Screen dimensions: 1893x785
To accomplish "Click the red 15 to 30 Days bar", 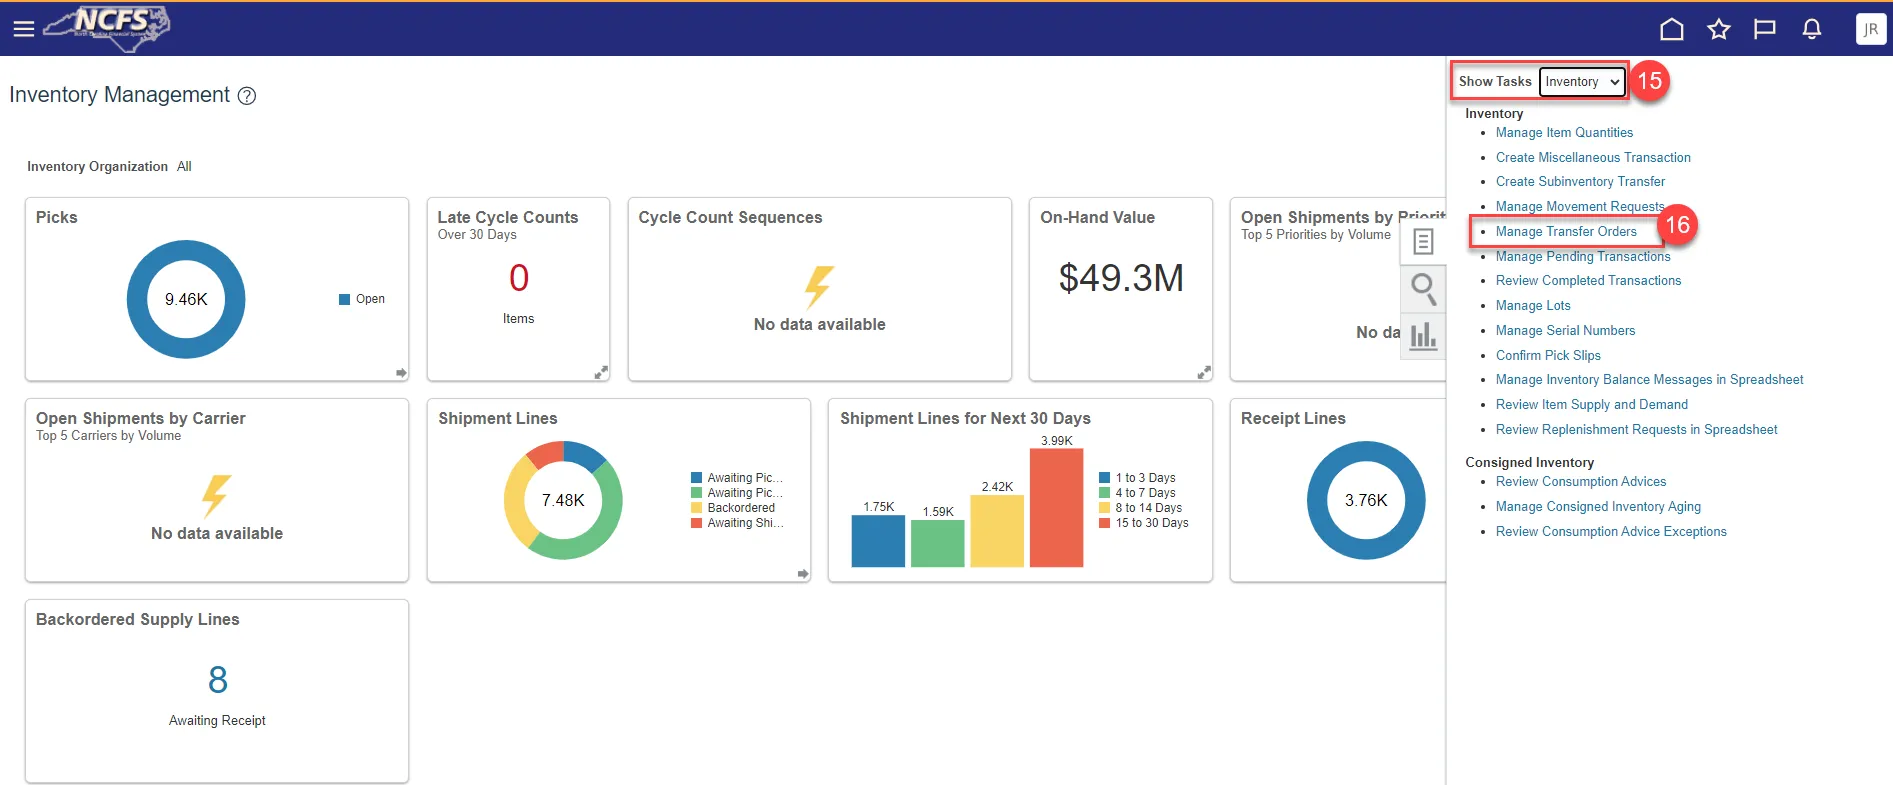I will (x=1056, y=508).
